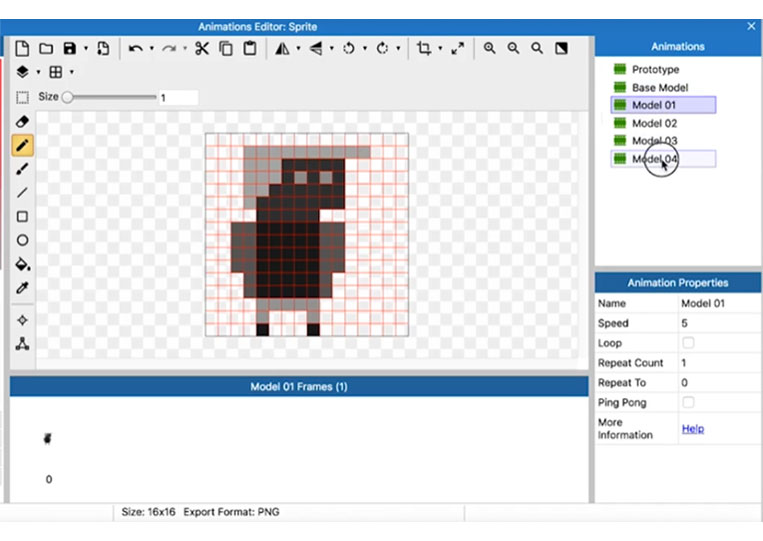The width and height of the screenshot is (763, 541).
Task: Click the Copy icon
Action: (226, 48)
